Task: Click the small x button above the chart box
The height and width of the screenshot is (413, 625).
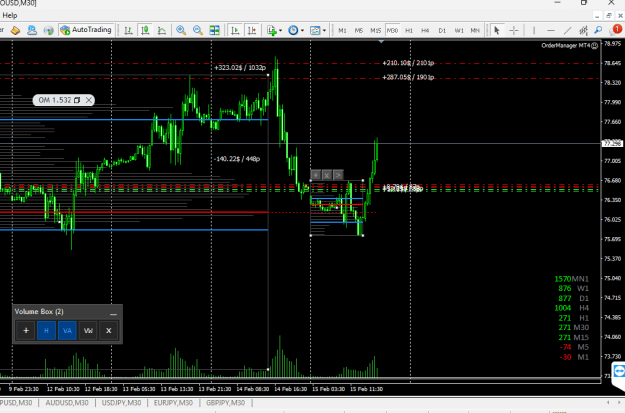Action: pos(327,175)
